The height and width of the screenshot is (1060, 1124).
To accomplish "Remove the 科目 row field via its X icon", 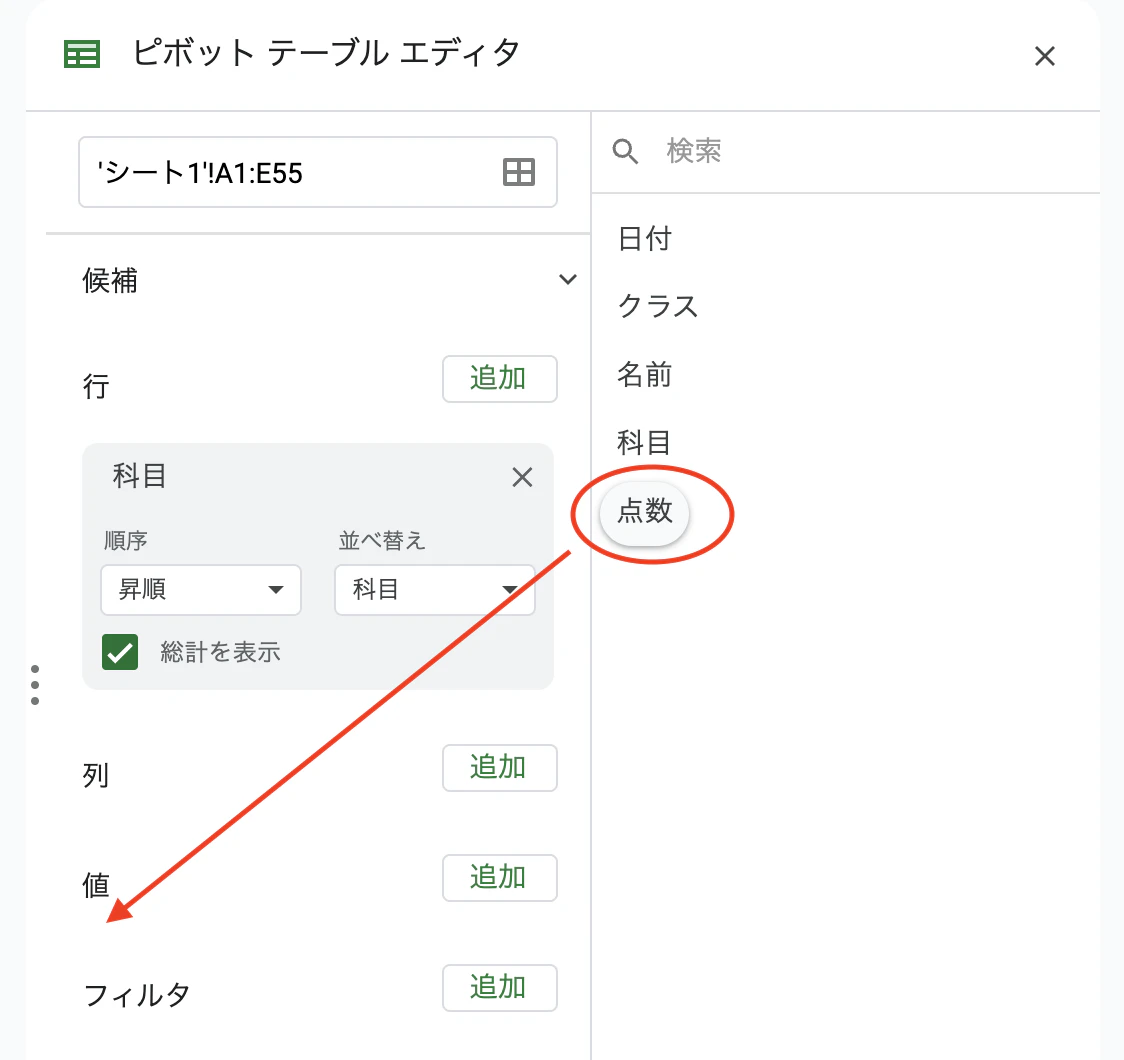I will point(522,477).
